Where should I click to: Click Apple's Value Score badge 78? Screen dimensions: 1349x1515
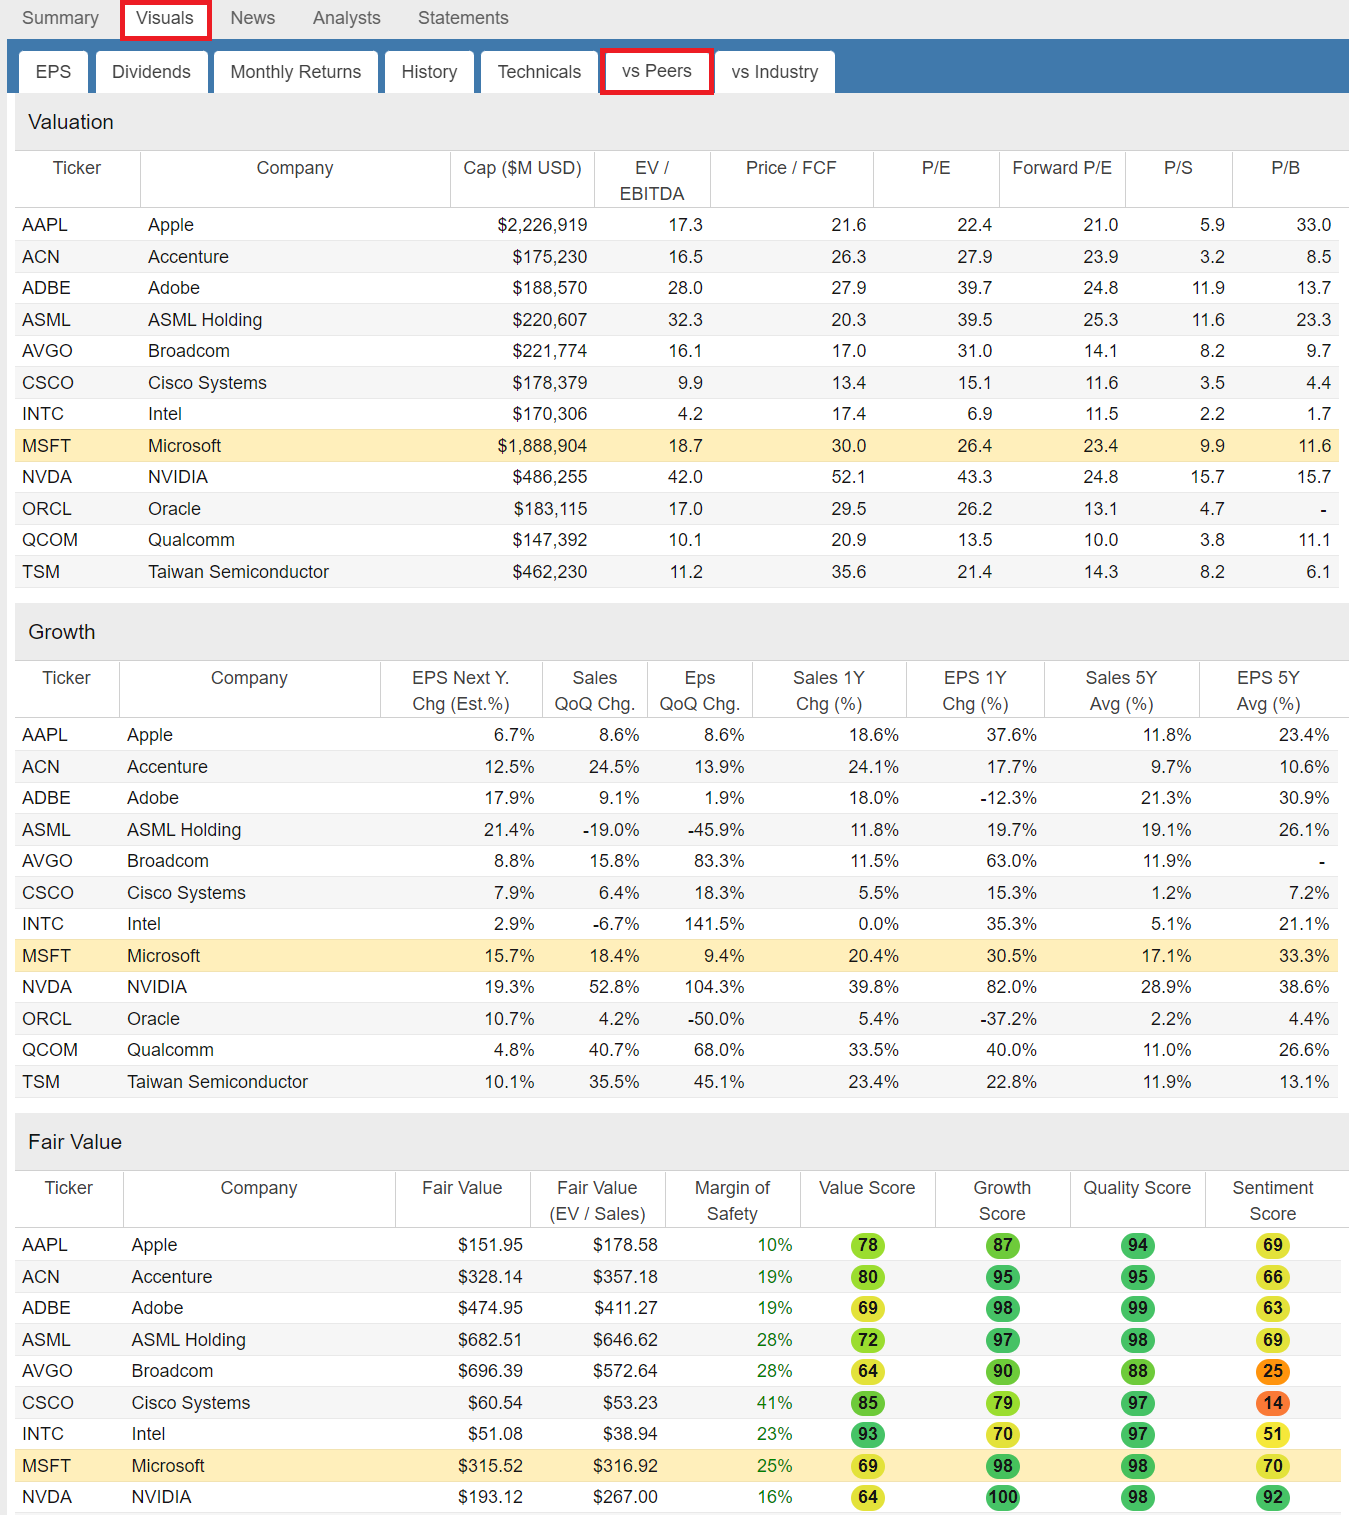tap(868, 1245)
